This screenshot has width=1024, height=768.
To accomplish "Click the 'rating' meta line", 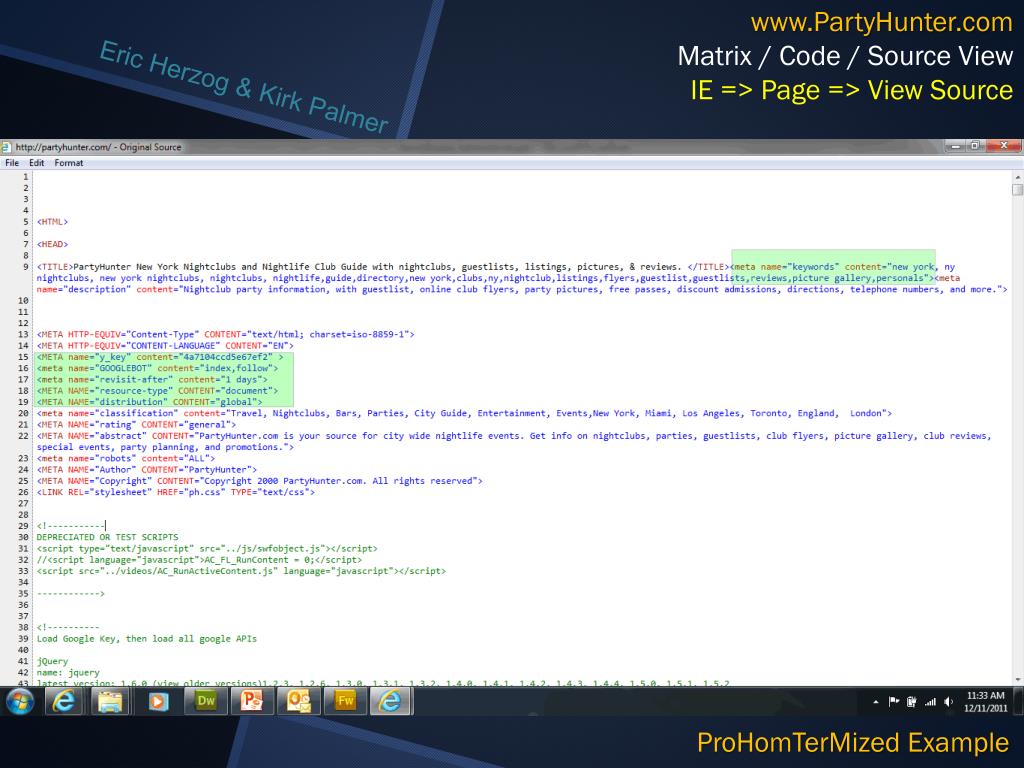I will click(136, 424).
